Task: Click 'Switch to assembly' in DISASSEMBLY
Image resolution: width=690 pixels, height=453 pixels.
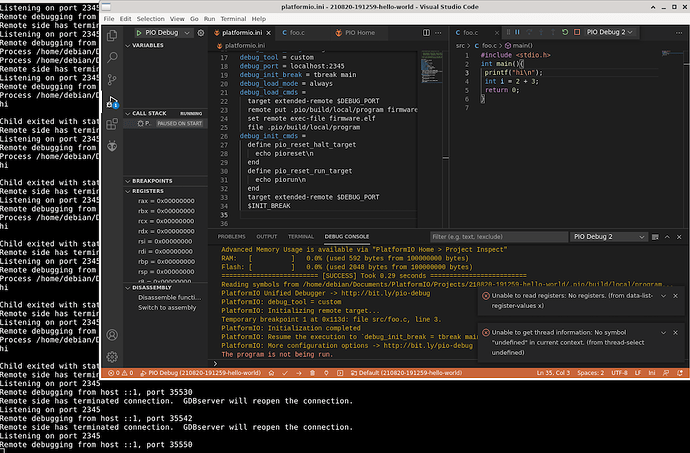Action: pos(167,308)
